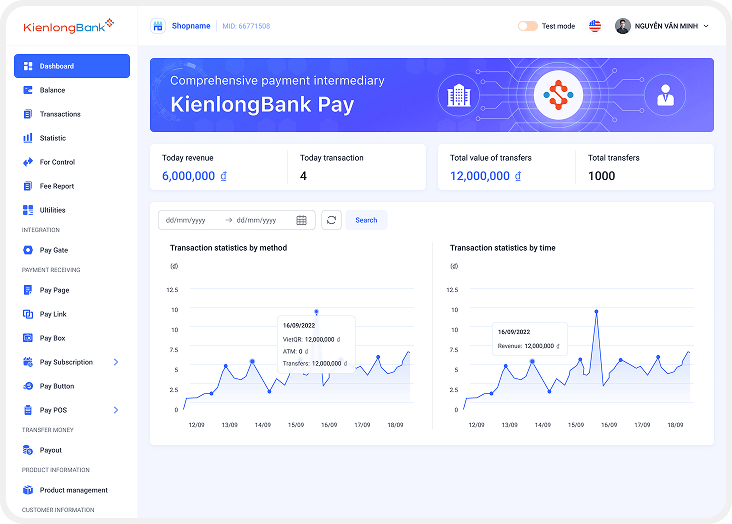Click the Balance wallet icon

coord(28,90)
